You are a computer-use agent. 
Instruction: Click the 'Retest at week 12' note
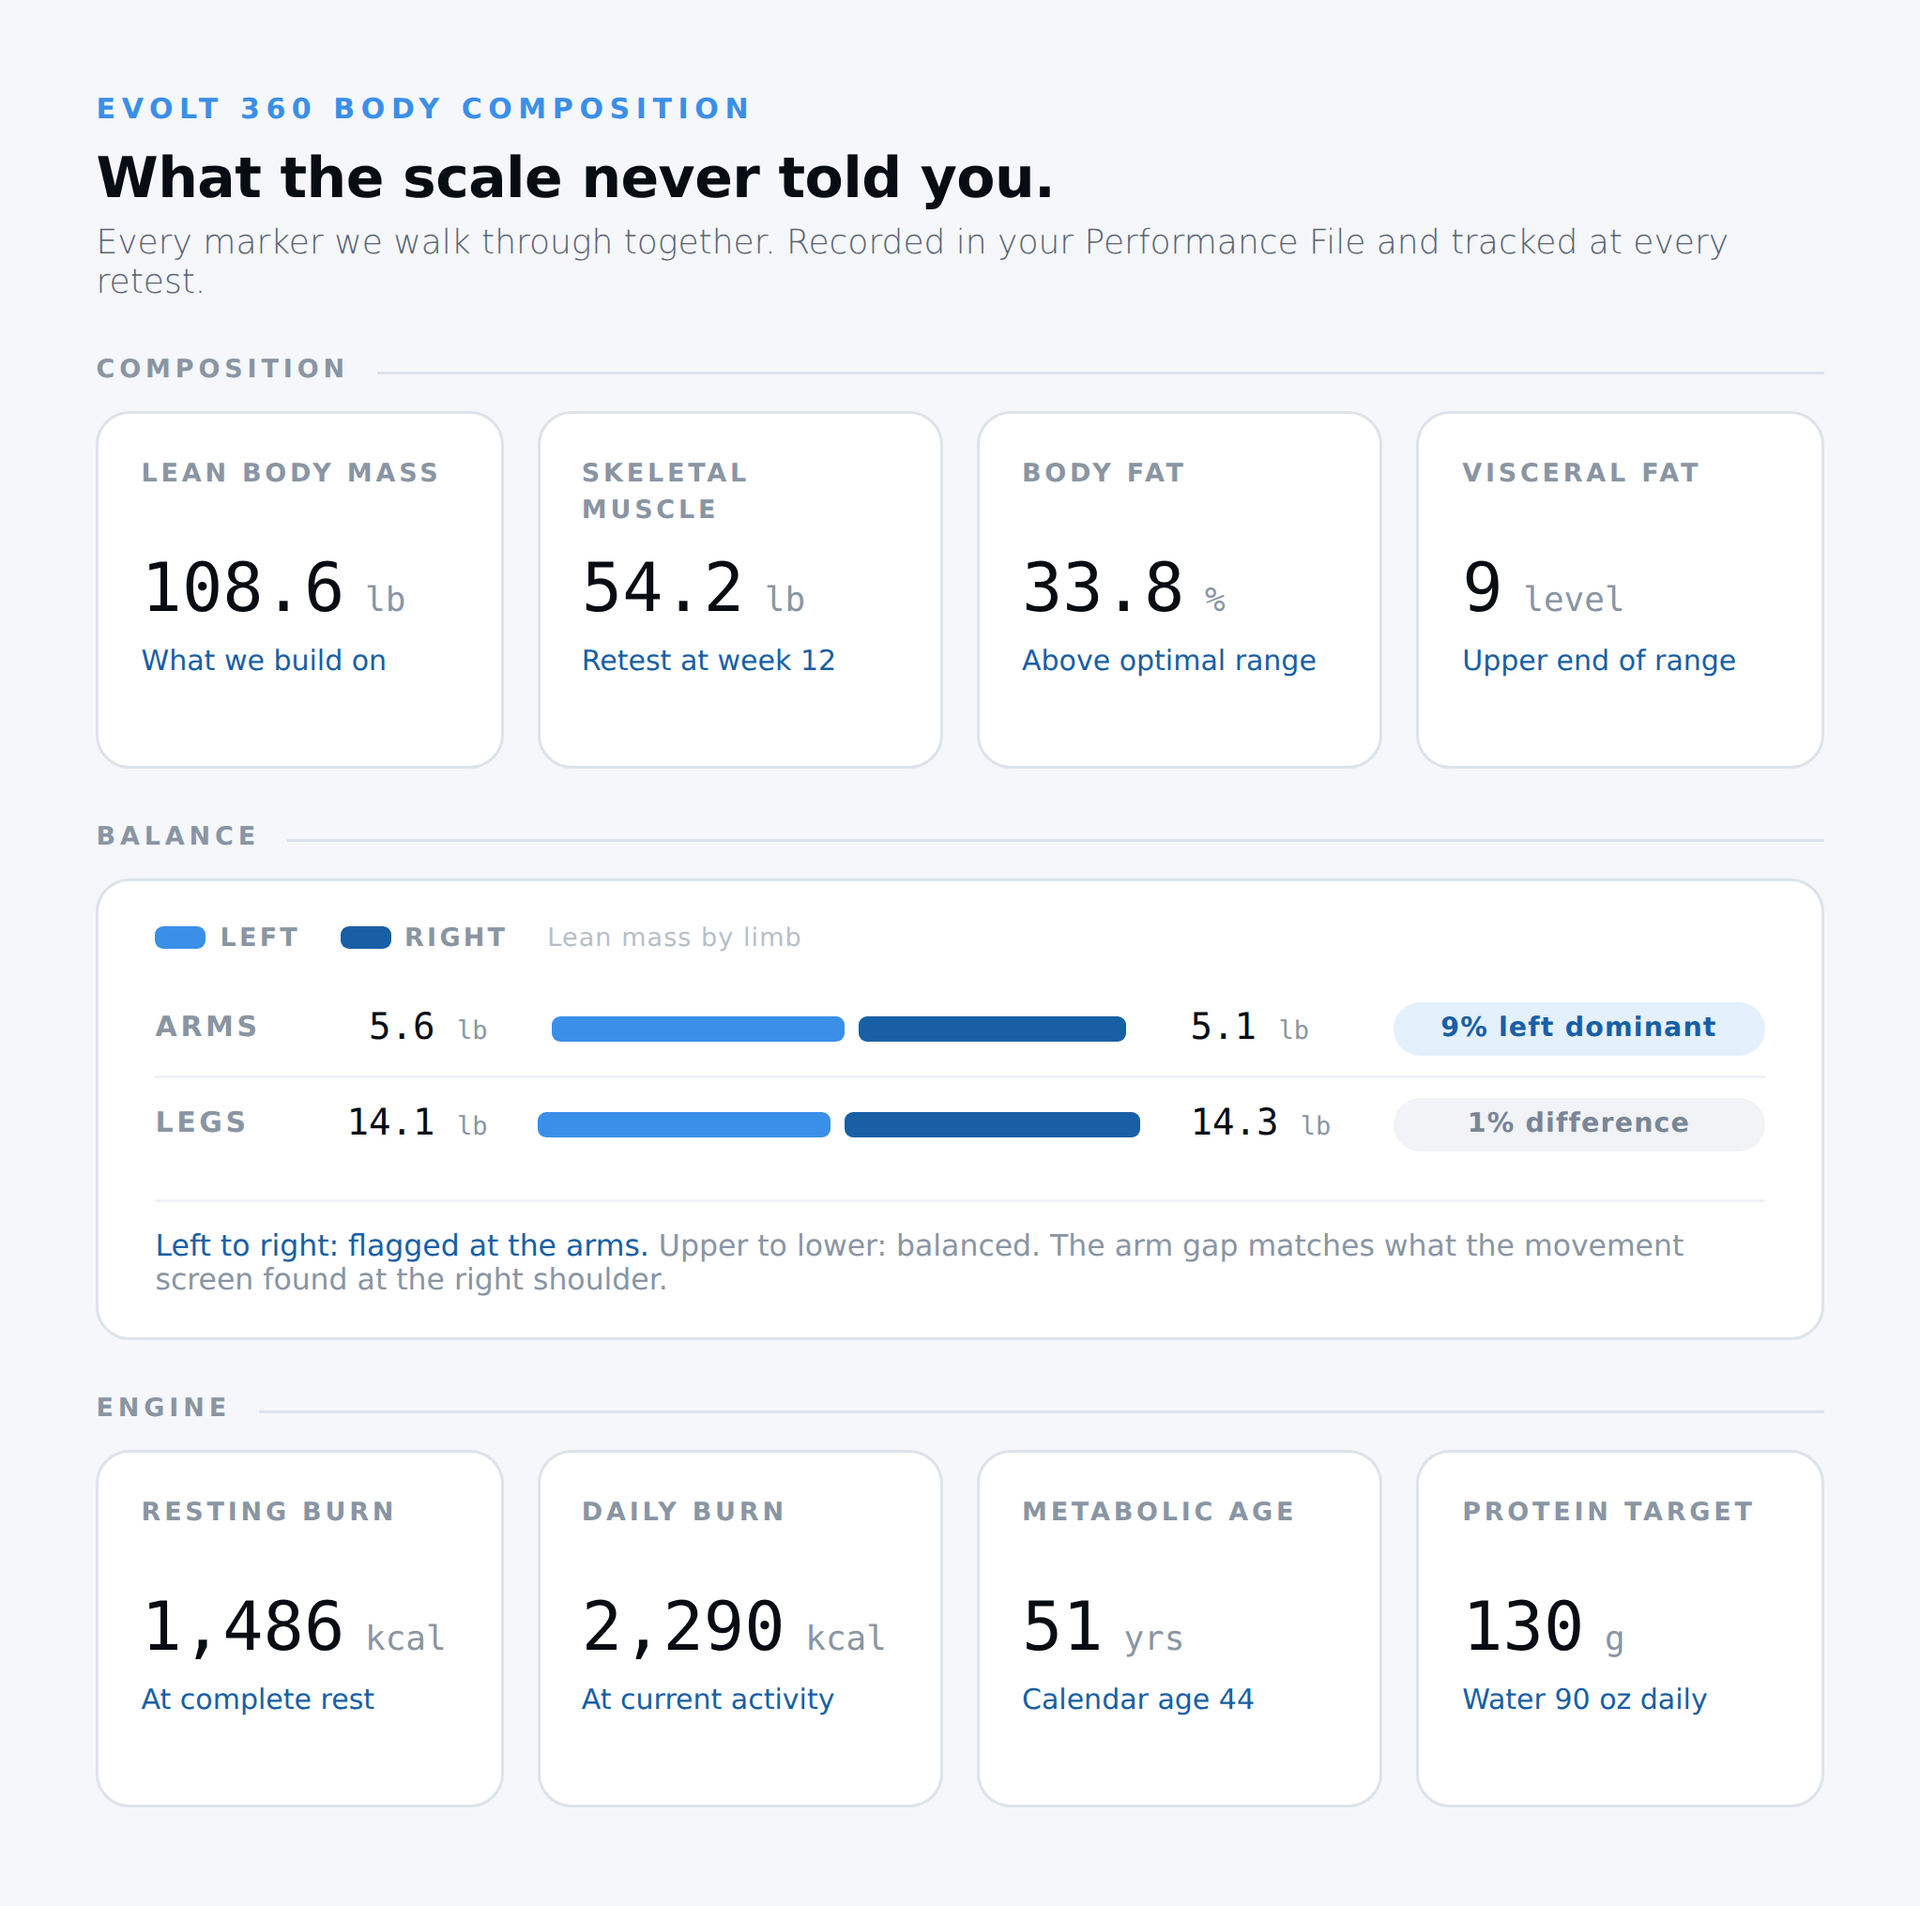pyautogui.click(x=708, y=661)
